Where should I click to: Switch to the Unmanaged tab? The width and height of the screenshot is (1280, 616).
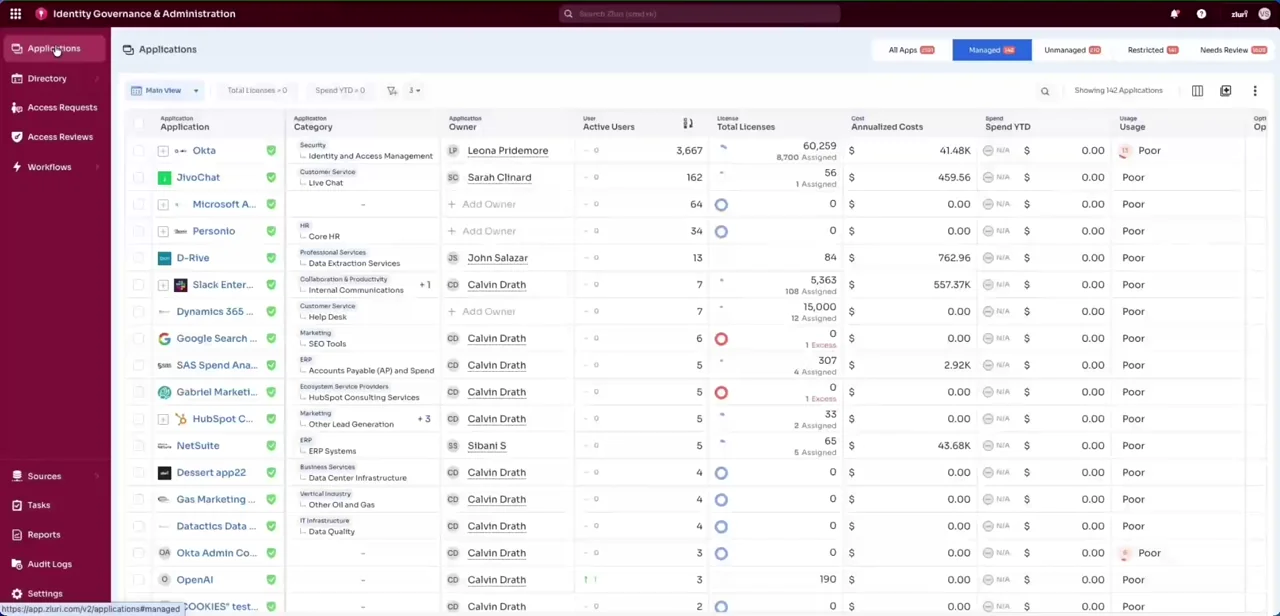point(1072,50)
